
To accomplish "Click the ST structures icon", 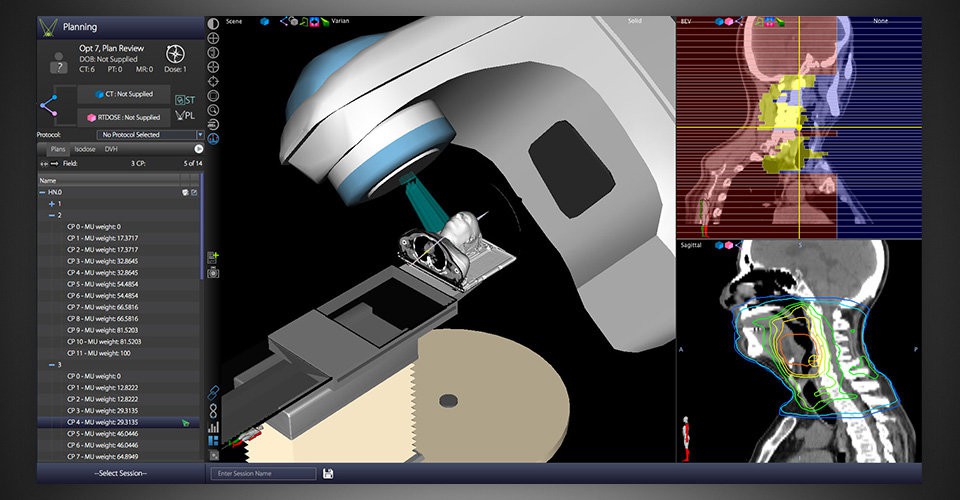I will pos(185,100).
